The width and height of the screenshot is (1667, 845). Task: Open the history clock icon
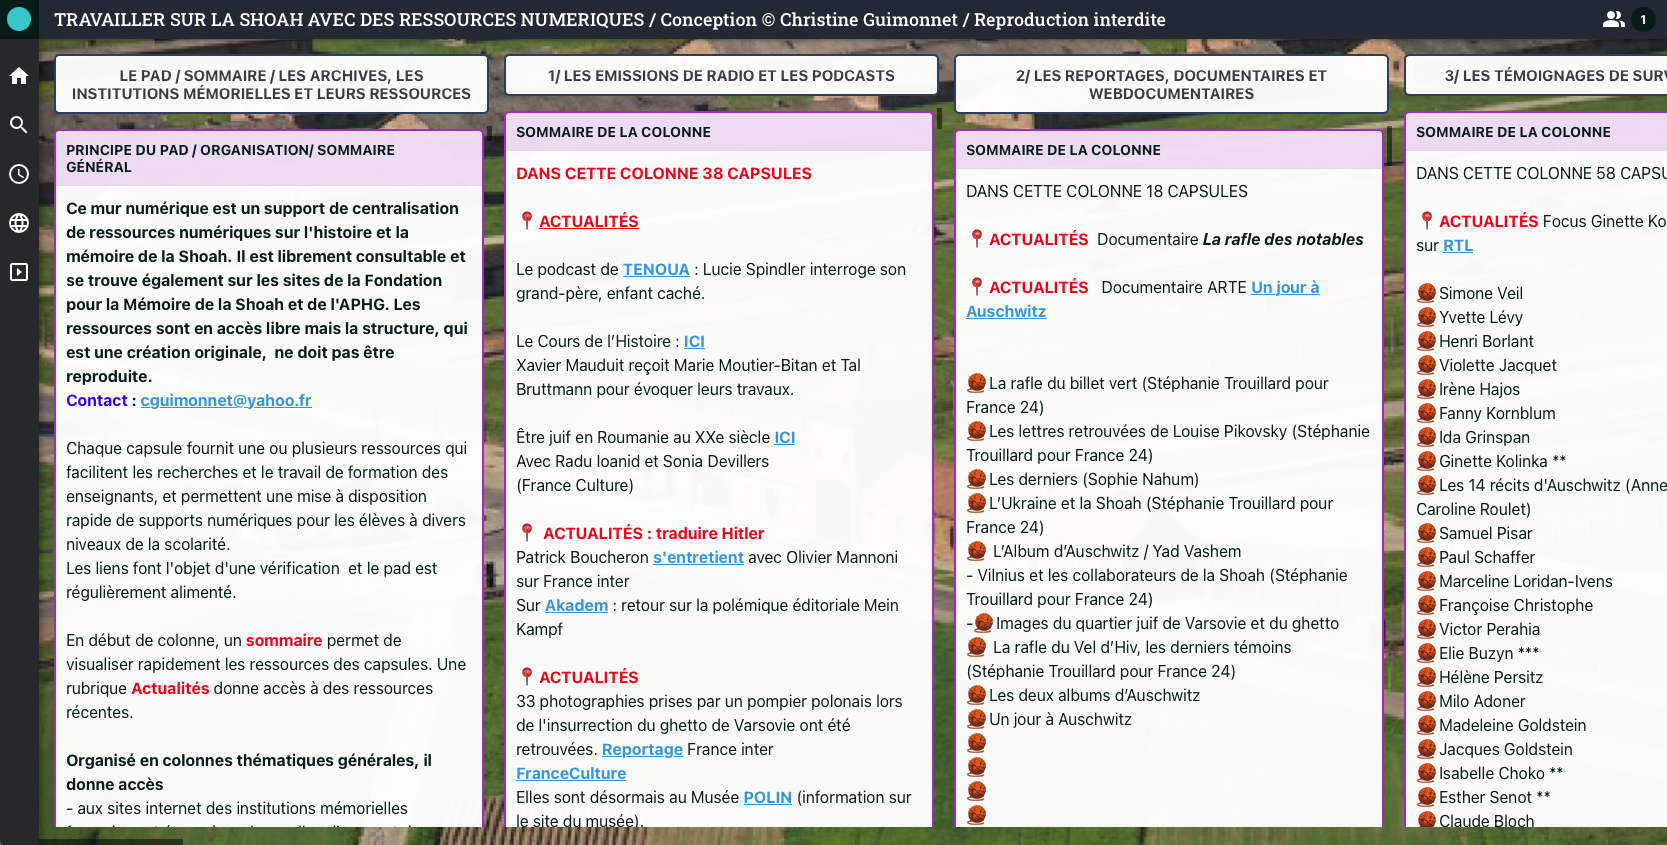pos(19,174)
